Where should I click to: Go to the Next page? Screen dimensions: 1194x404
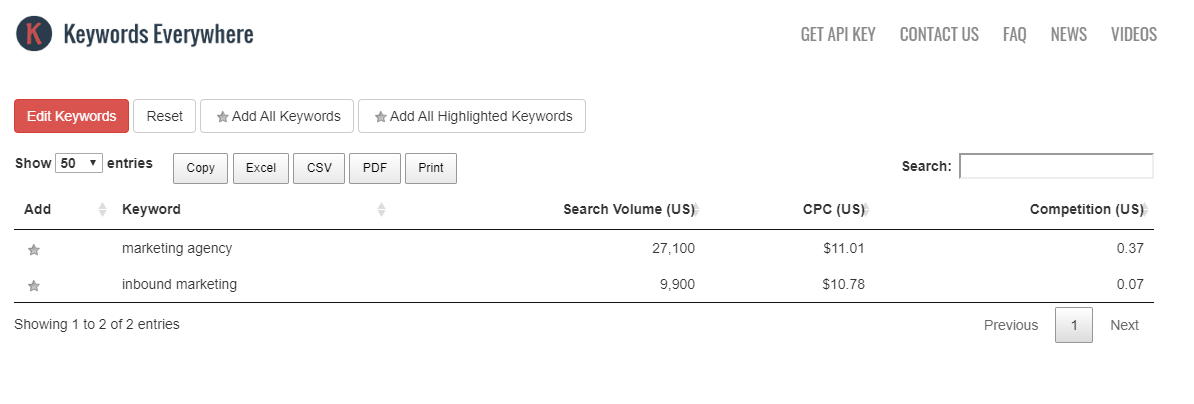tap(1124, 325)
